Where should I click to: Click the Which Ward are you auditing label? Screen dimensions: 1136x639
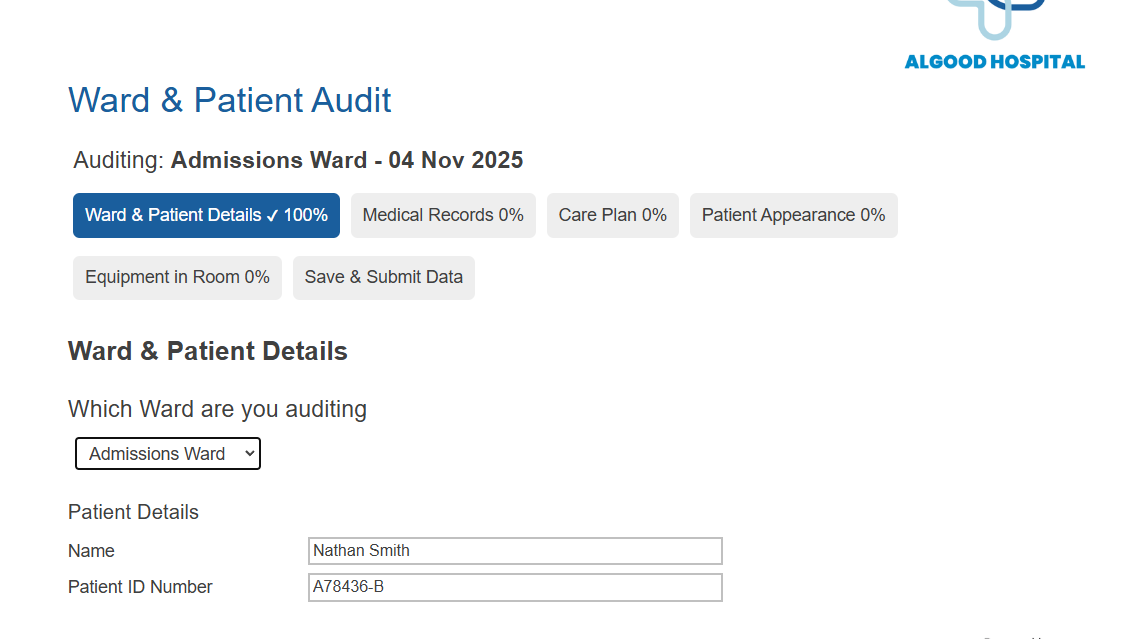217,409
